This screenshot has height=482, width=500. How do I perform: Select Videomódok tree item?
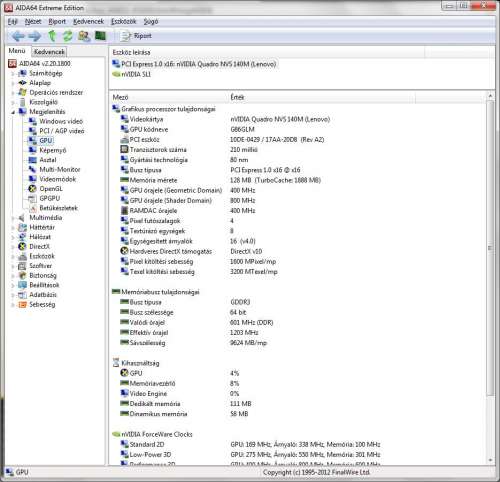click(58, 179)
